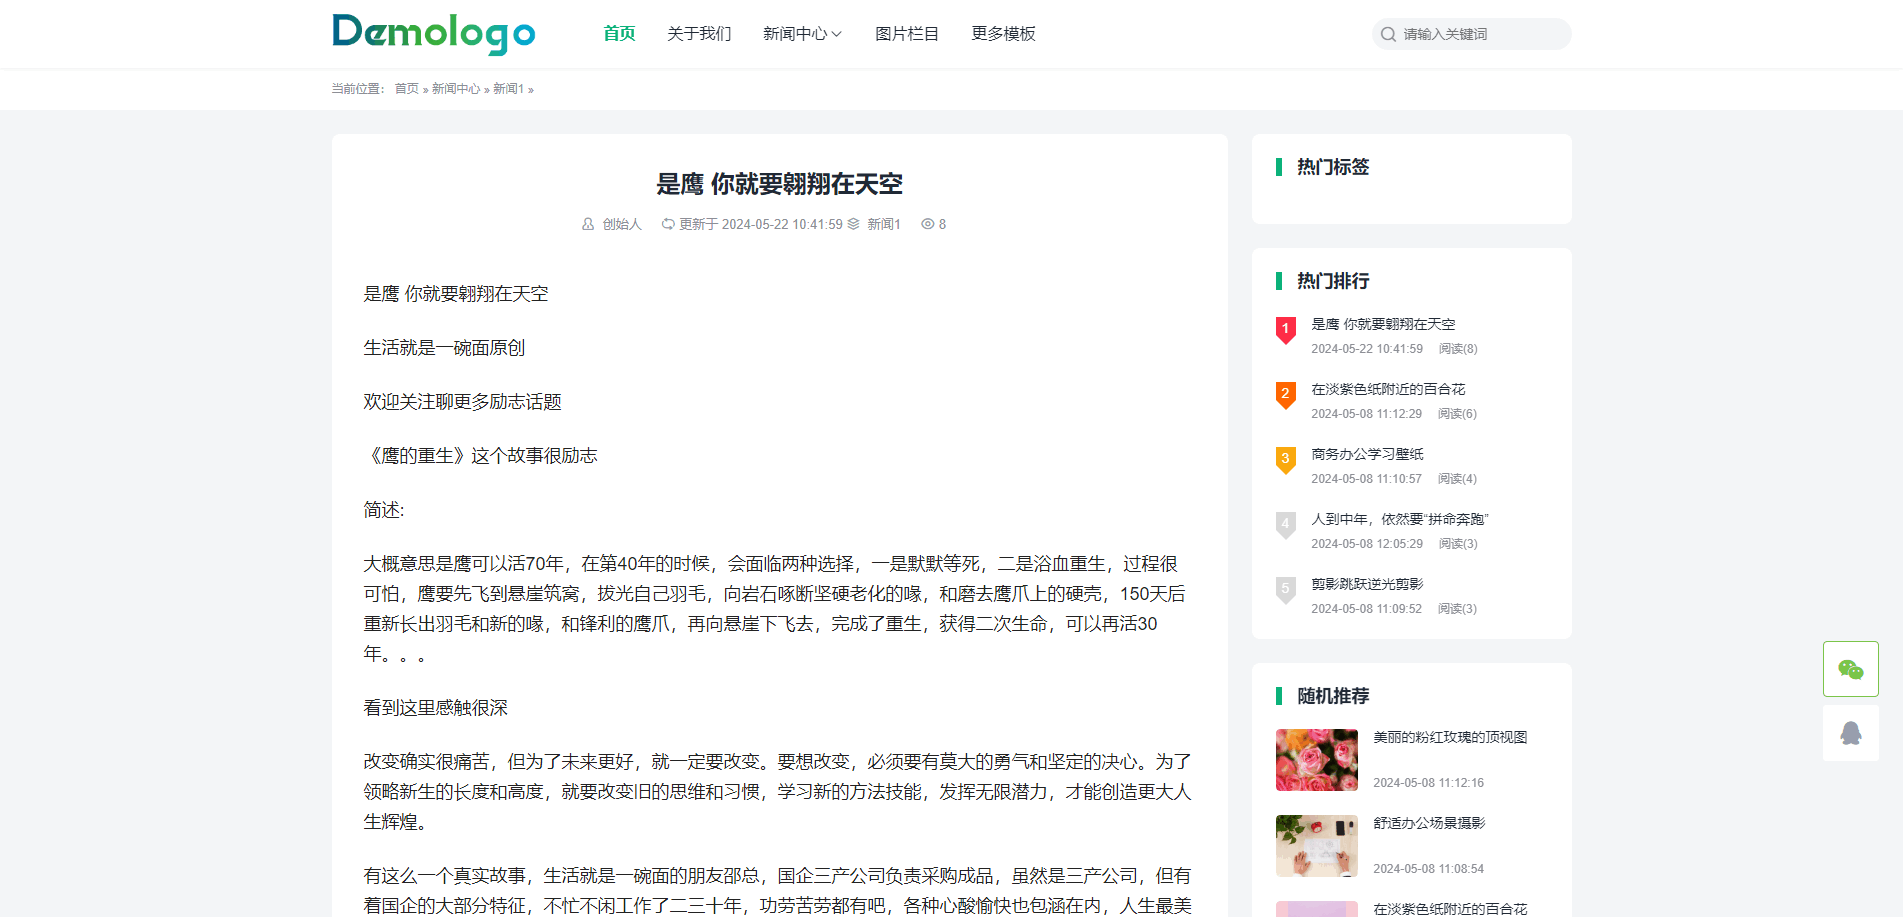Open the 首页 nav tab
Screen dimensions: 1903x917
[619, 34]
